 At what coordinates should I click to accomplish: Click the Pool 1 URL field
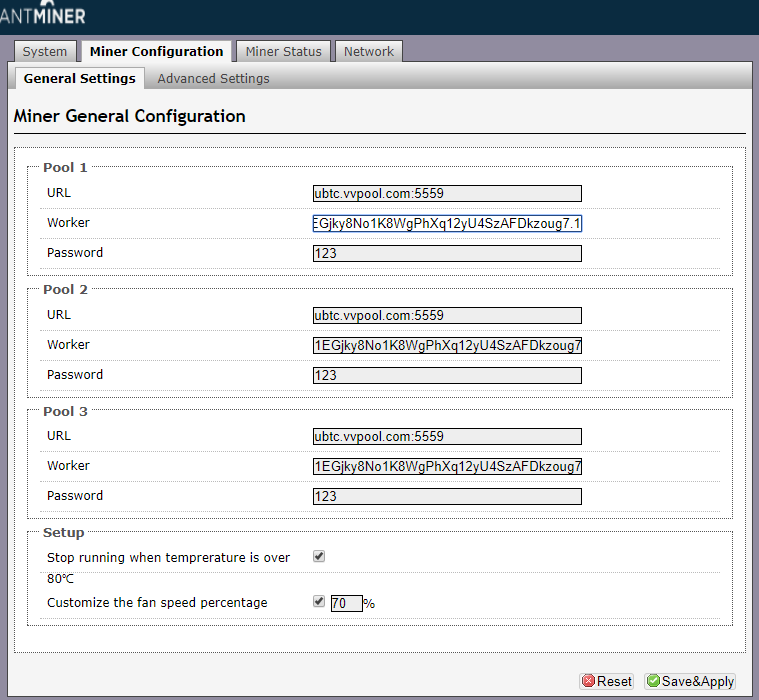[446, 194]
